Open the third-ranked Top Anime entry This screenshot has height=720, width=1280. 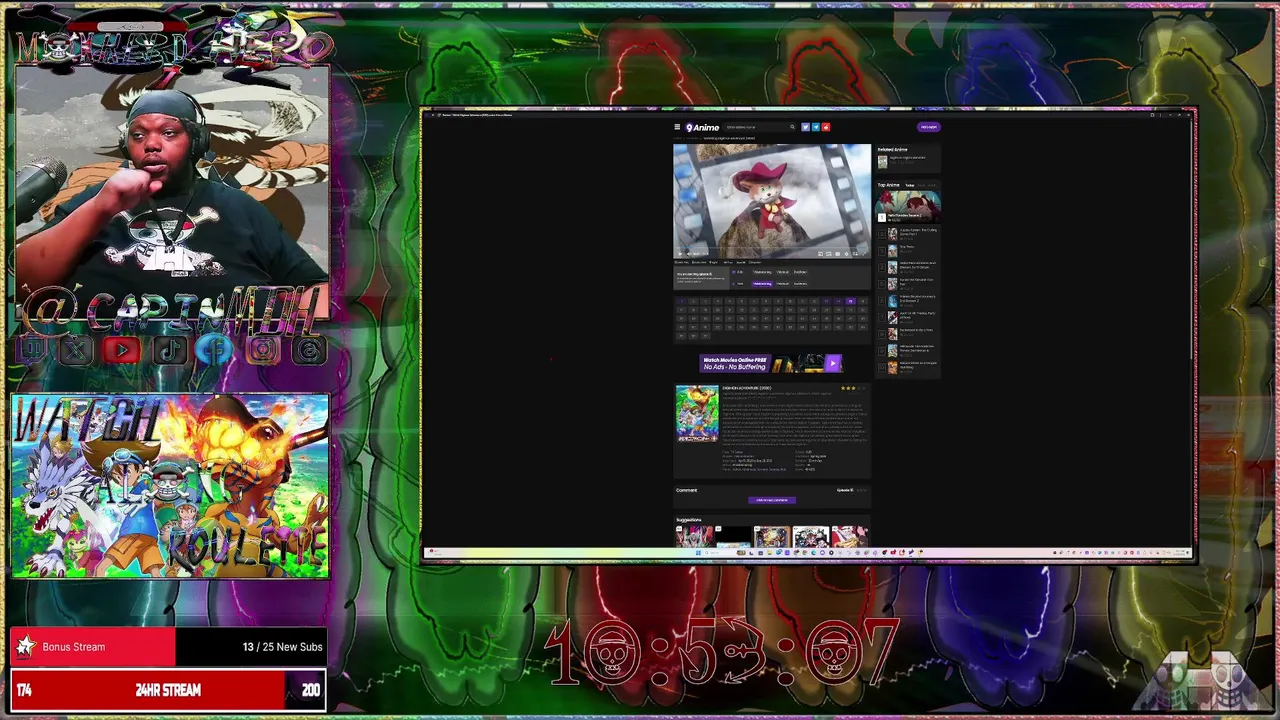click(x=909, y=249)
